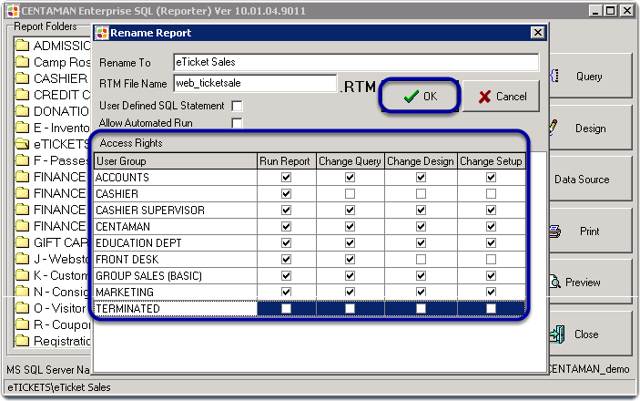This screenshot has height=401, width=640.
Task: Click the OK button to confirm rename
Action: coord(419,97)
